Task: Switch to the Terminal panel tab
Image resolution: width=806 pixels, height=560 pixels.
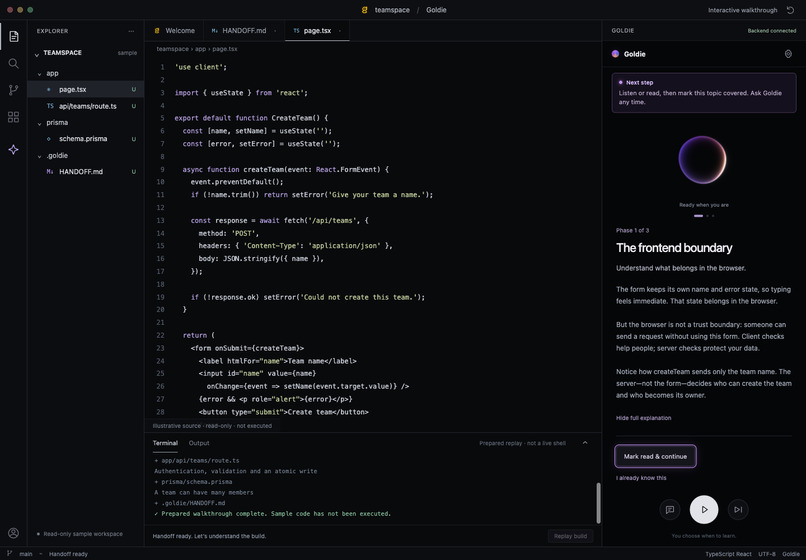Action: click(x=165, y=443)
